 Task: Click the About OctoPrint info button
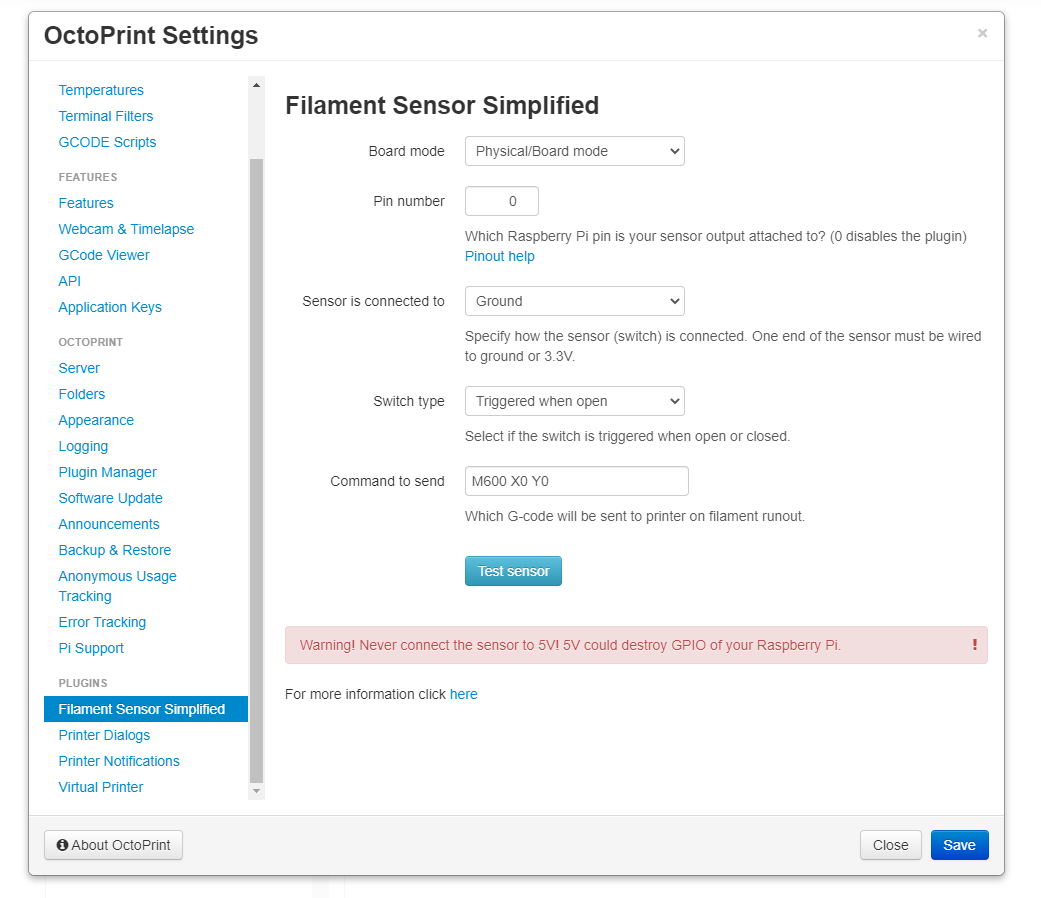[114, 845]
